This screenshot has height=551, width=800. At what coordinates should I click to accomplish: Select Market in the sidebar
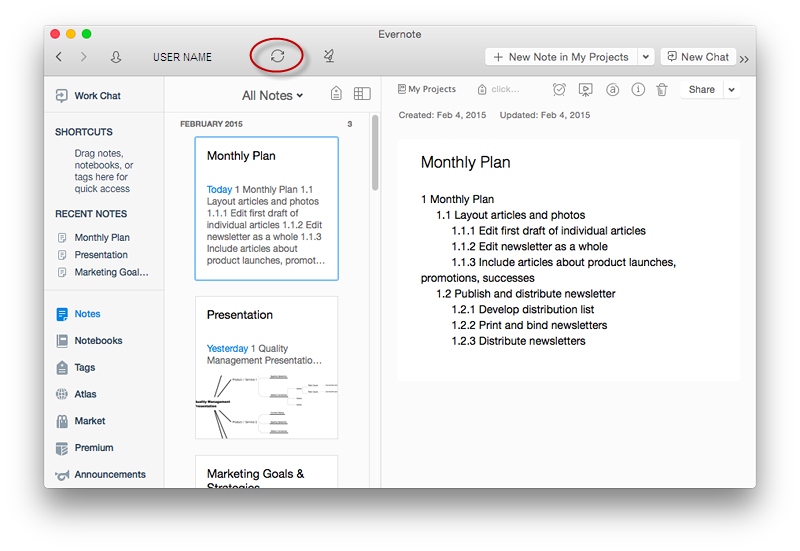(x=90, y=421)
